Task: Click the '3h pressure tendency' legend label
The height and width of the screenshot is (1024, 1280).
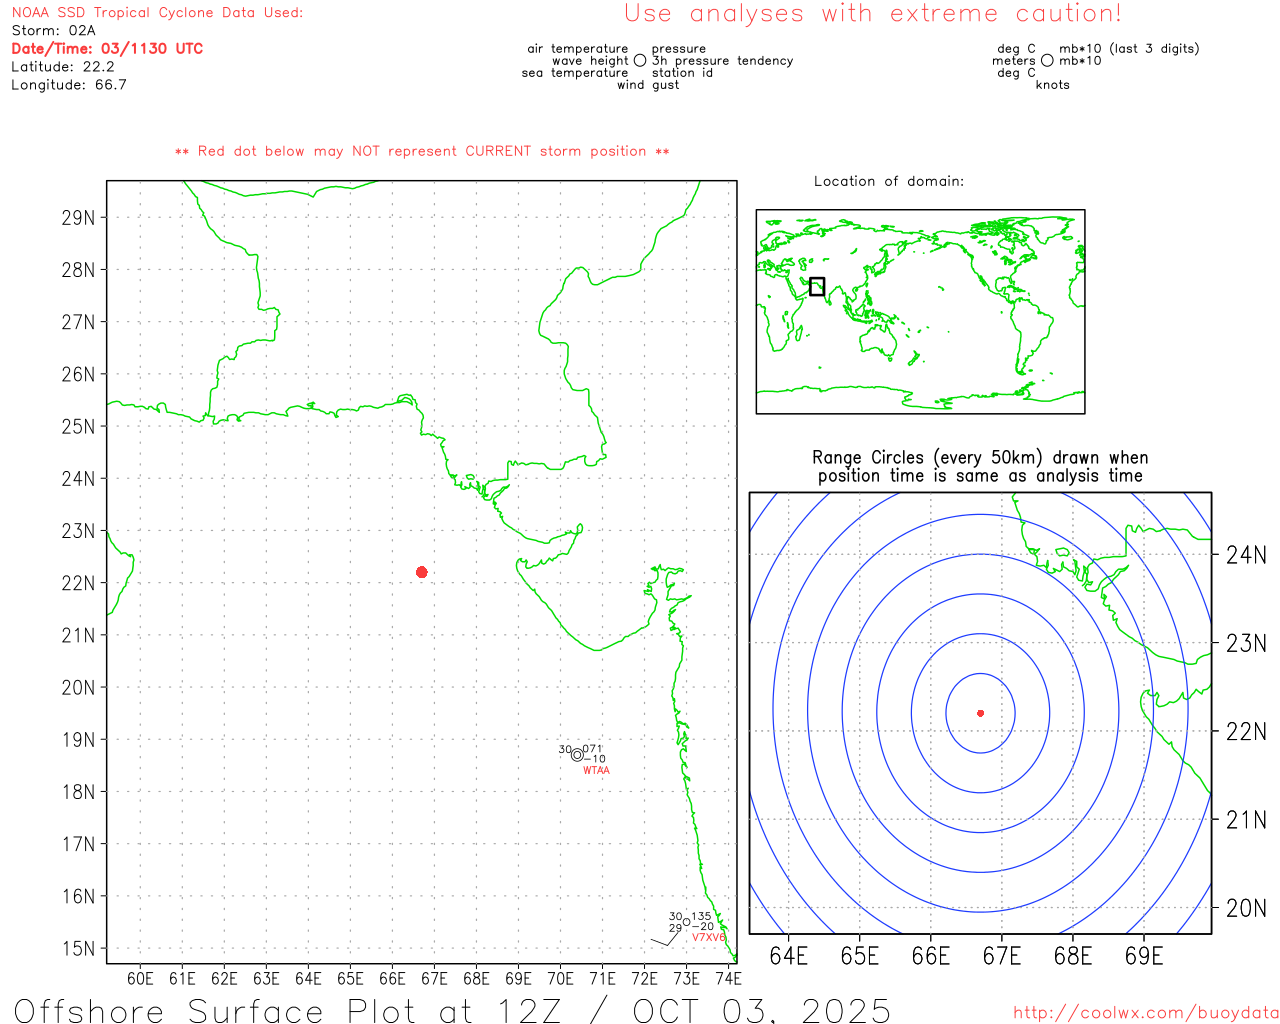Action: tap(723, 61)
